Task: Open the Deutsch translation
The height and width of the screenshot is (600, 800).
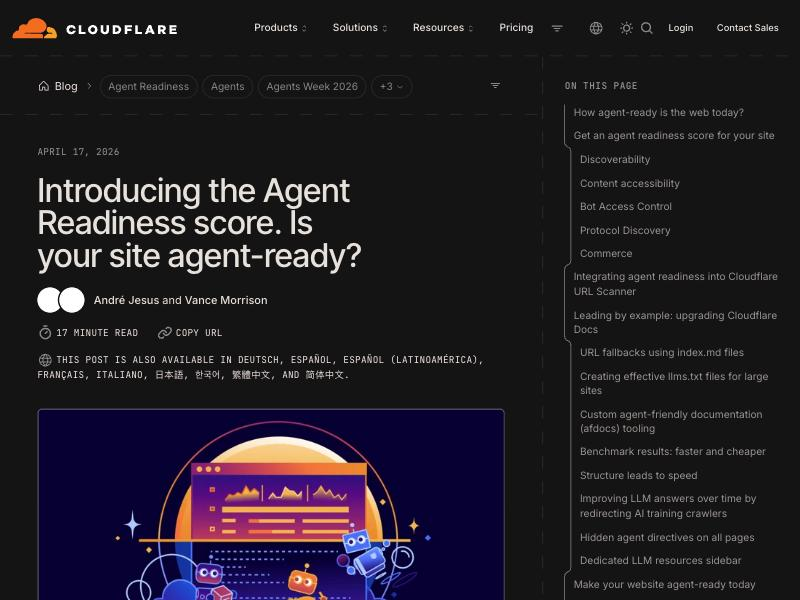Action: tap(258, 360)
